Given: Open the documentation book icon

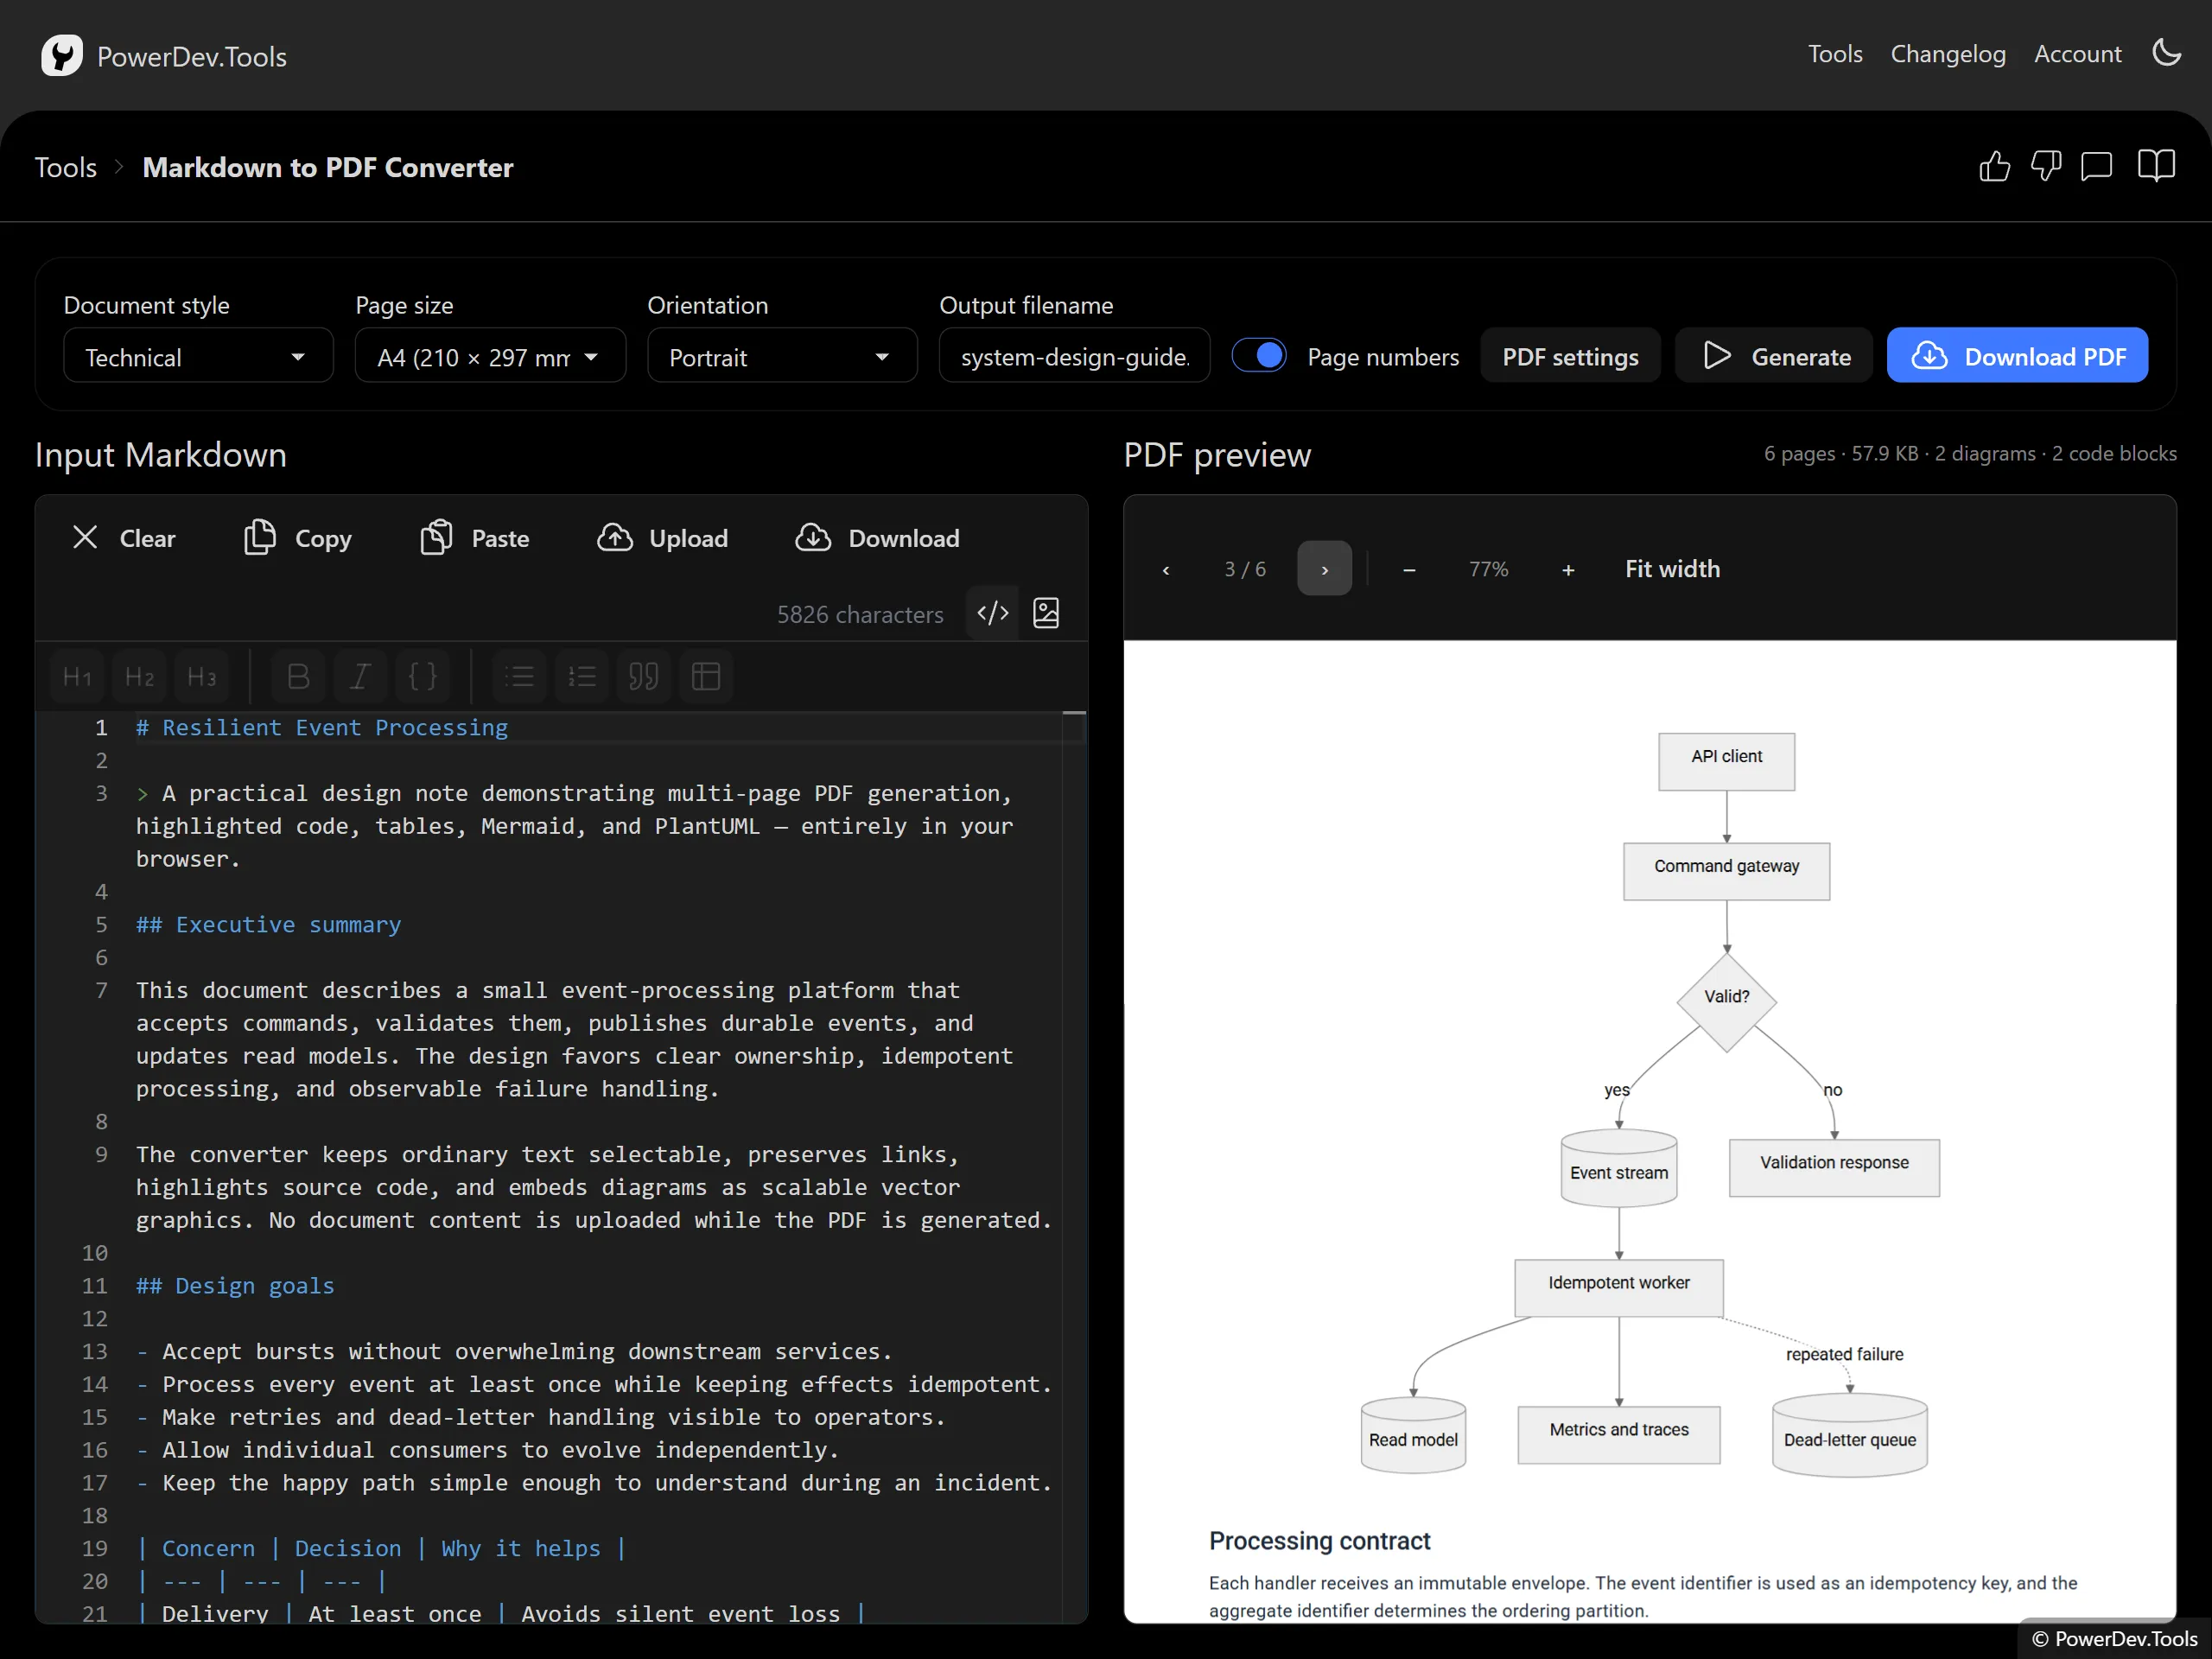Looking at the screenshot, I should click(2156, 166).
